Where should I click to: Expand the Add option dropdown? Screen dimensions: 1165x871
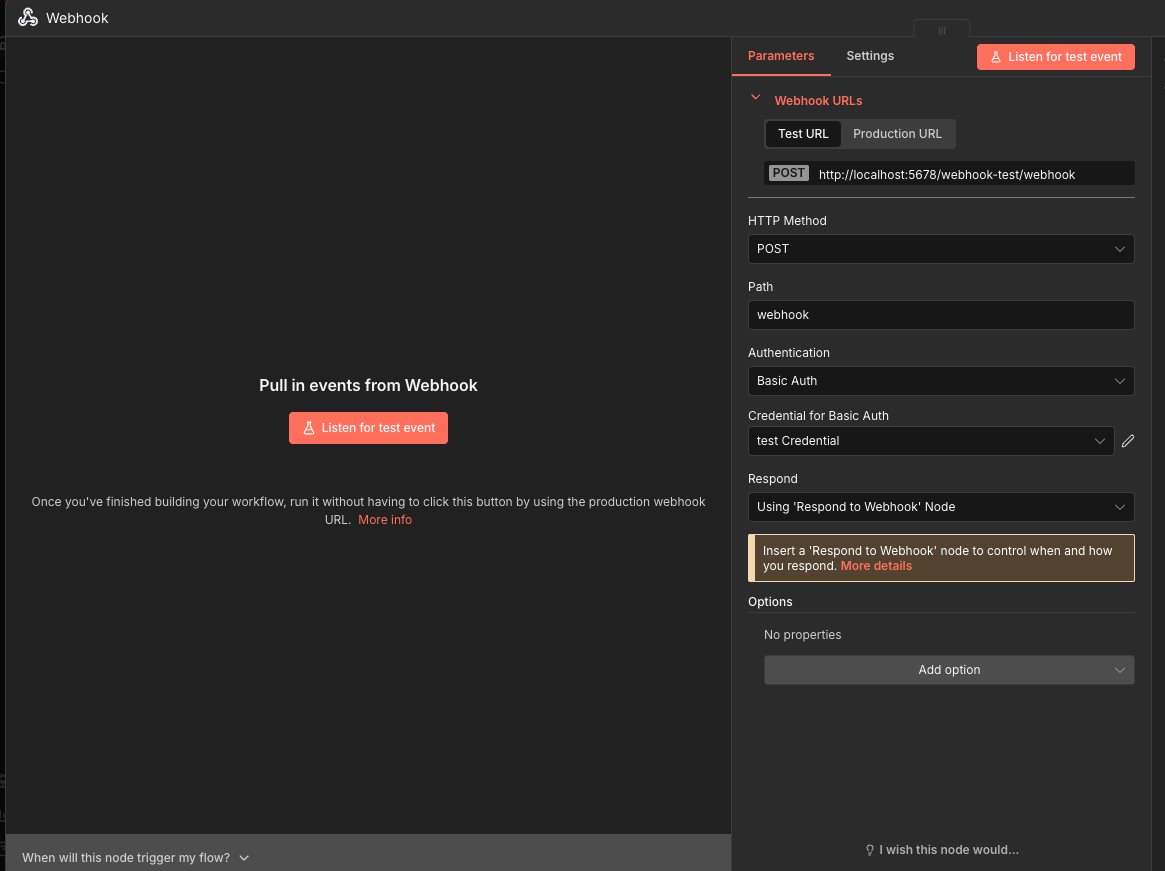[948, 670]
